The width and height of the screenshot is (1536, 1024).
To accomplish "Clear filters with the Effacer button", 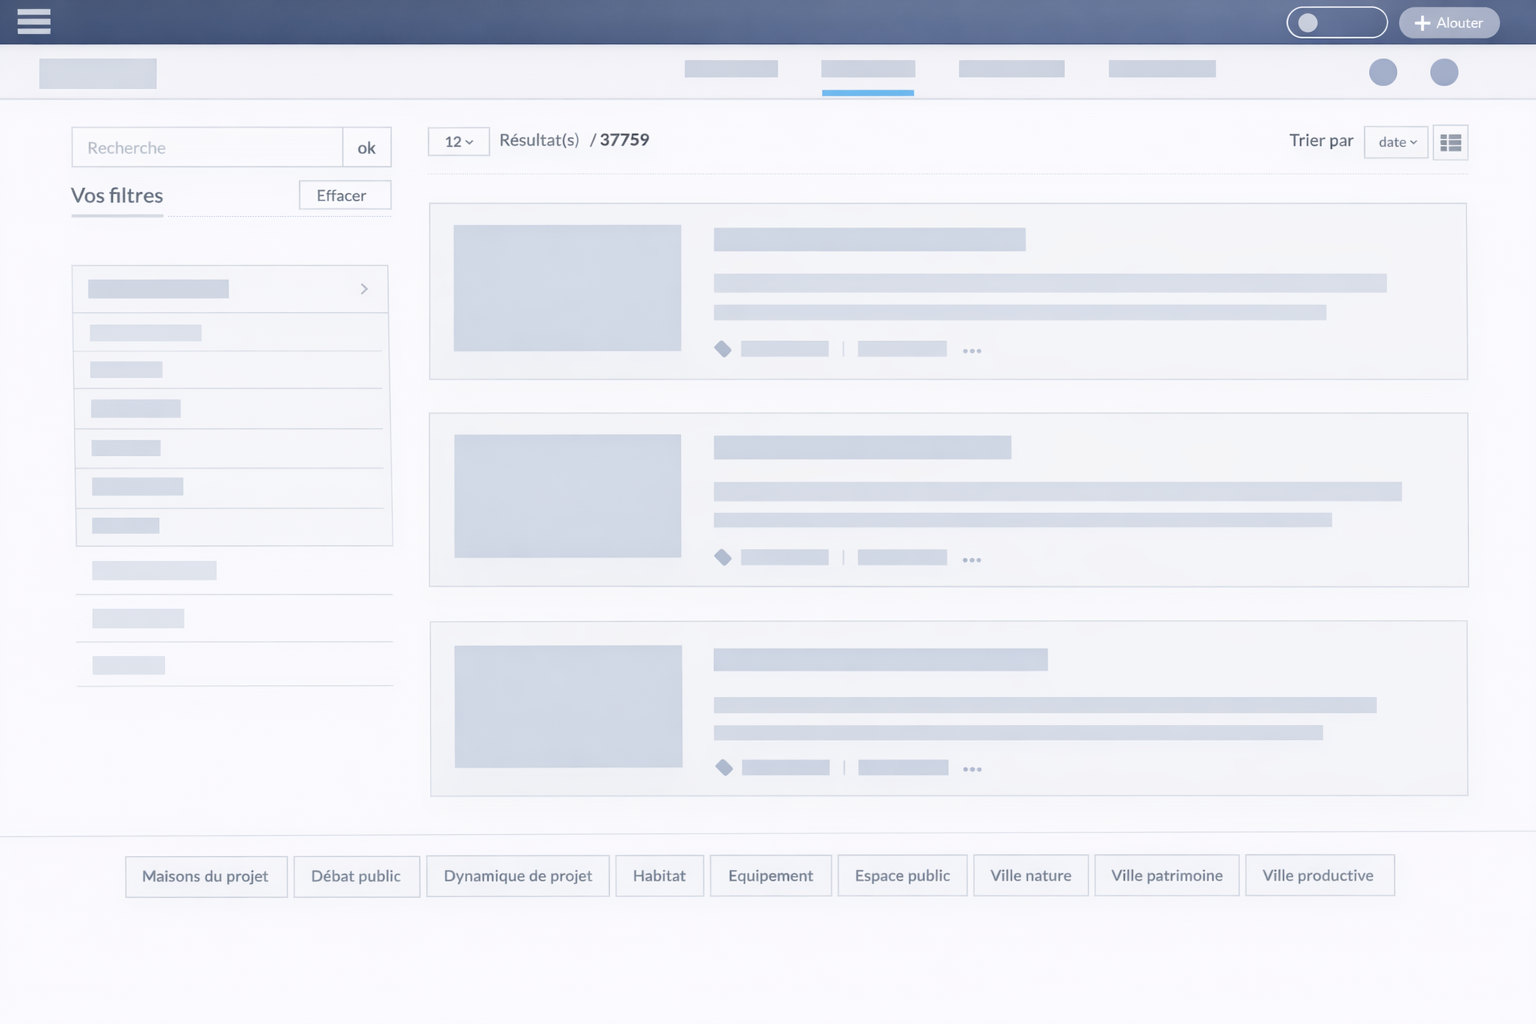I will [x=344, y=195].
